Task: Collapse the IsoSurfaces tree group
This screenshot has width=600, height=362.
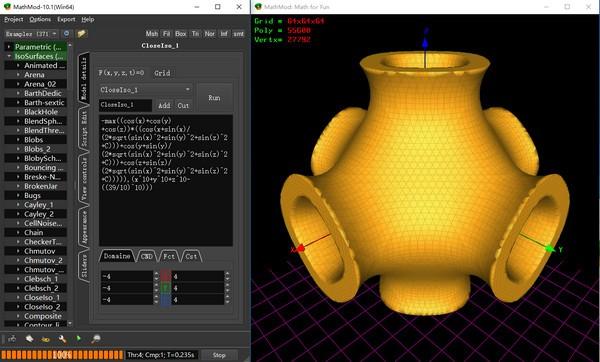Action: 9,56
